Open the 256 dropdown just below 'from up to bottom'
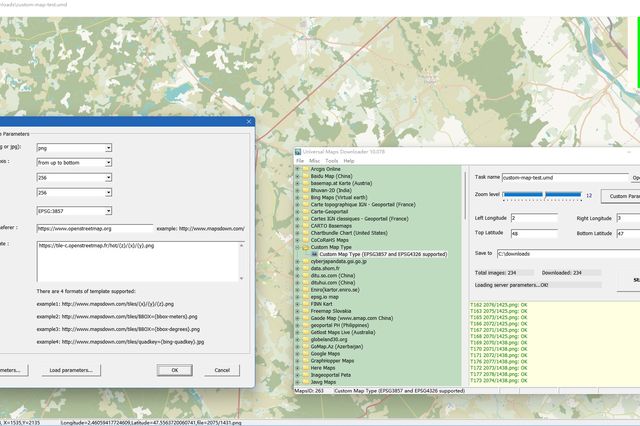The image size is (640, 426). pyautogui.click(x=108, y=178)
